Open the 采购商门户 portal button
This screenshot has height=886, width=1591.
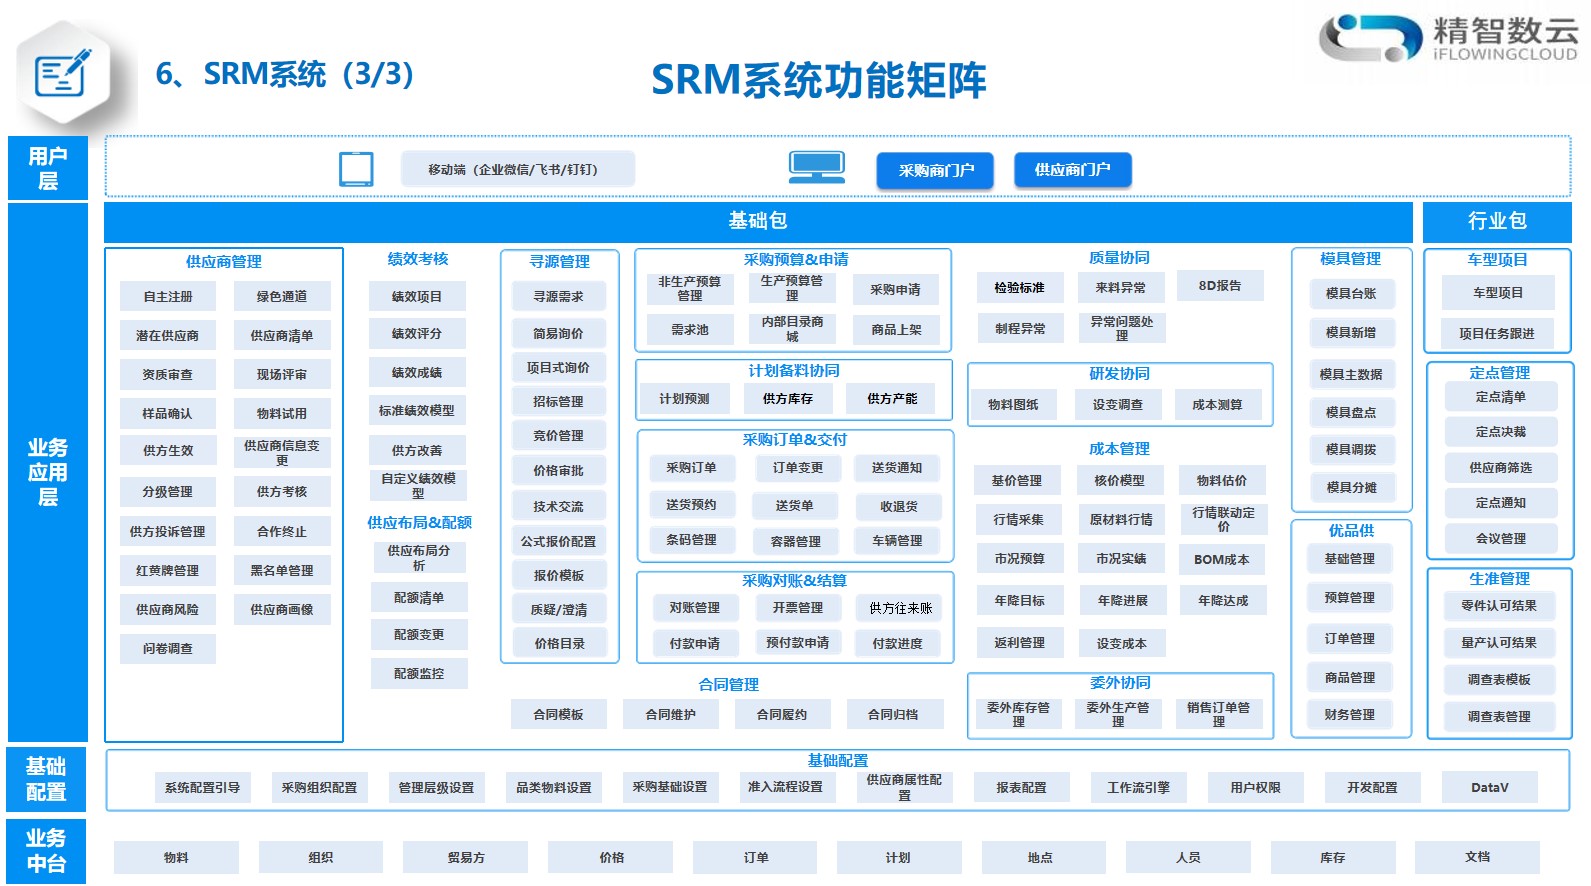tap(935, 170)
